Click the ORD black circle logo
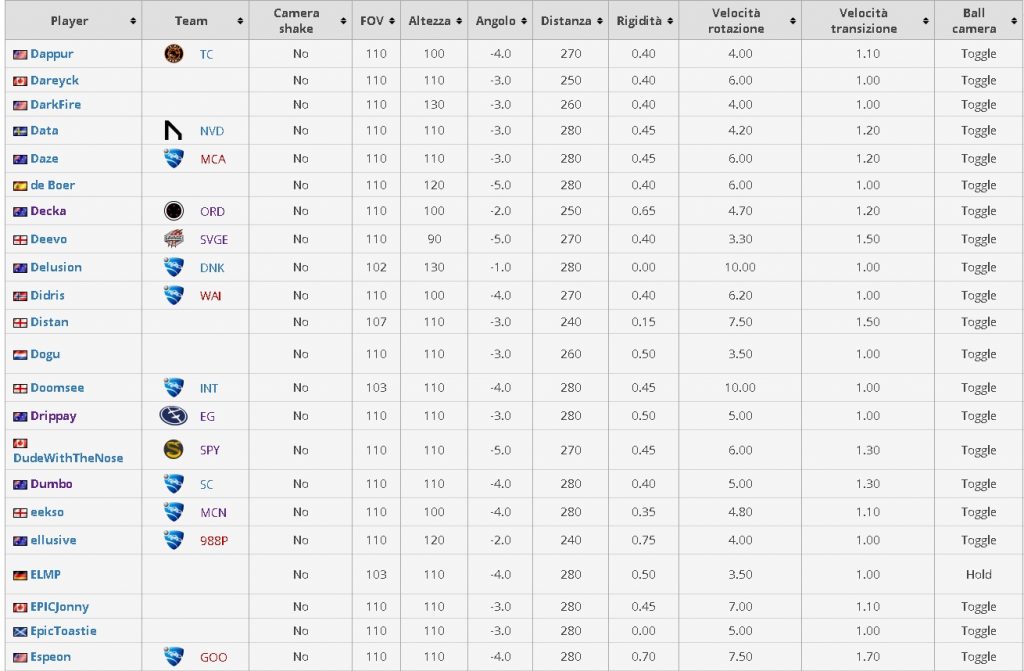 (x=173, y=211)
